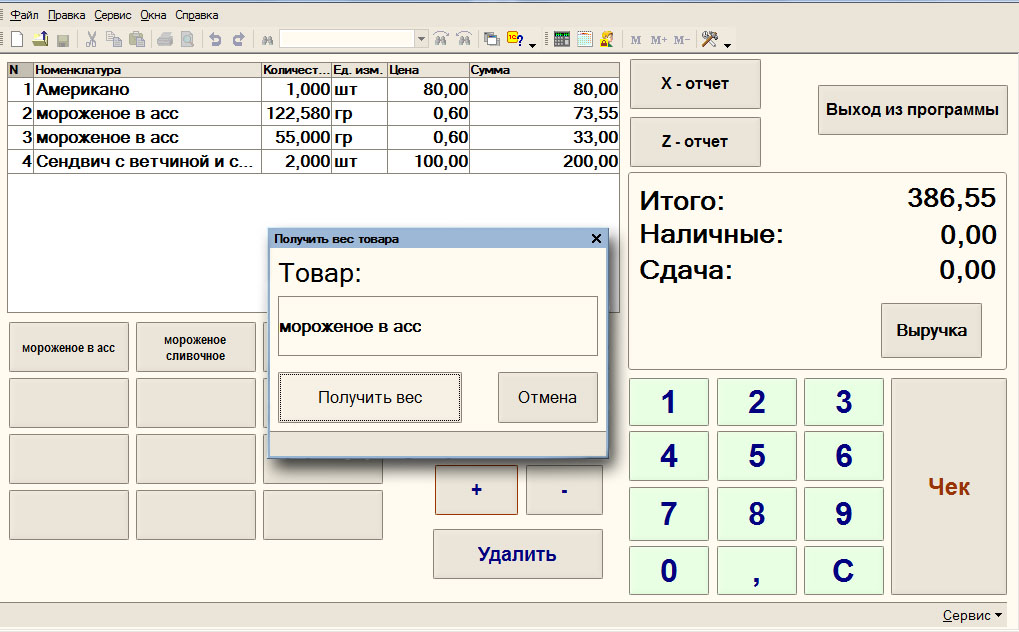Click the 1C help icon with question mark

point(515,39)
